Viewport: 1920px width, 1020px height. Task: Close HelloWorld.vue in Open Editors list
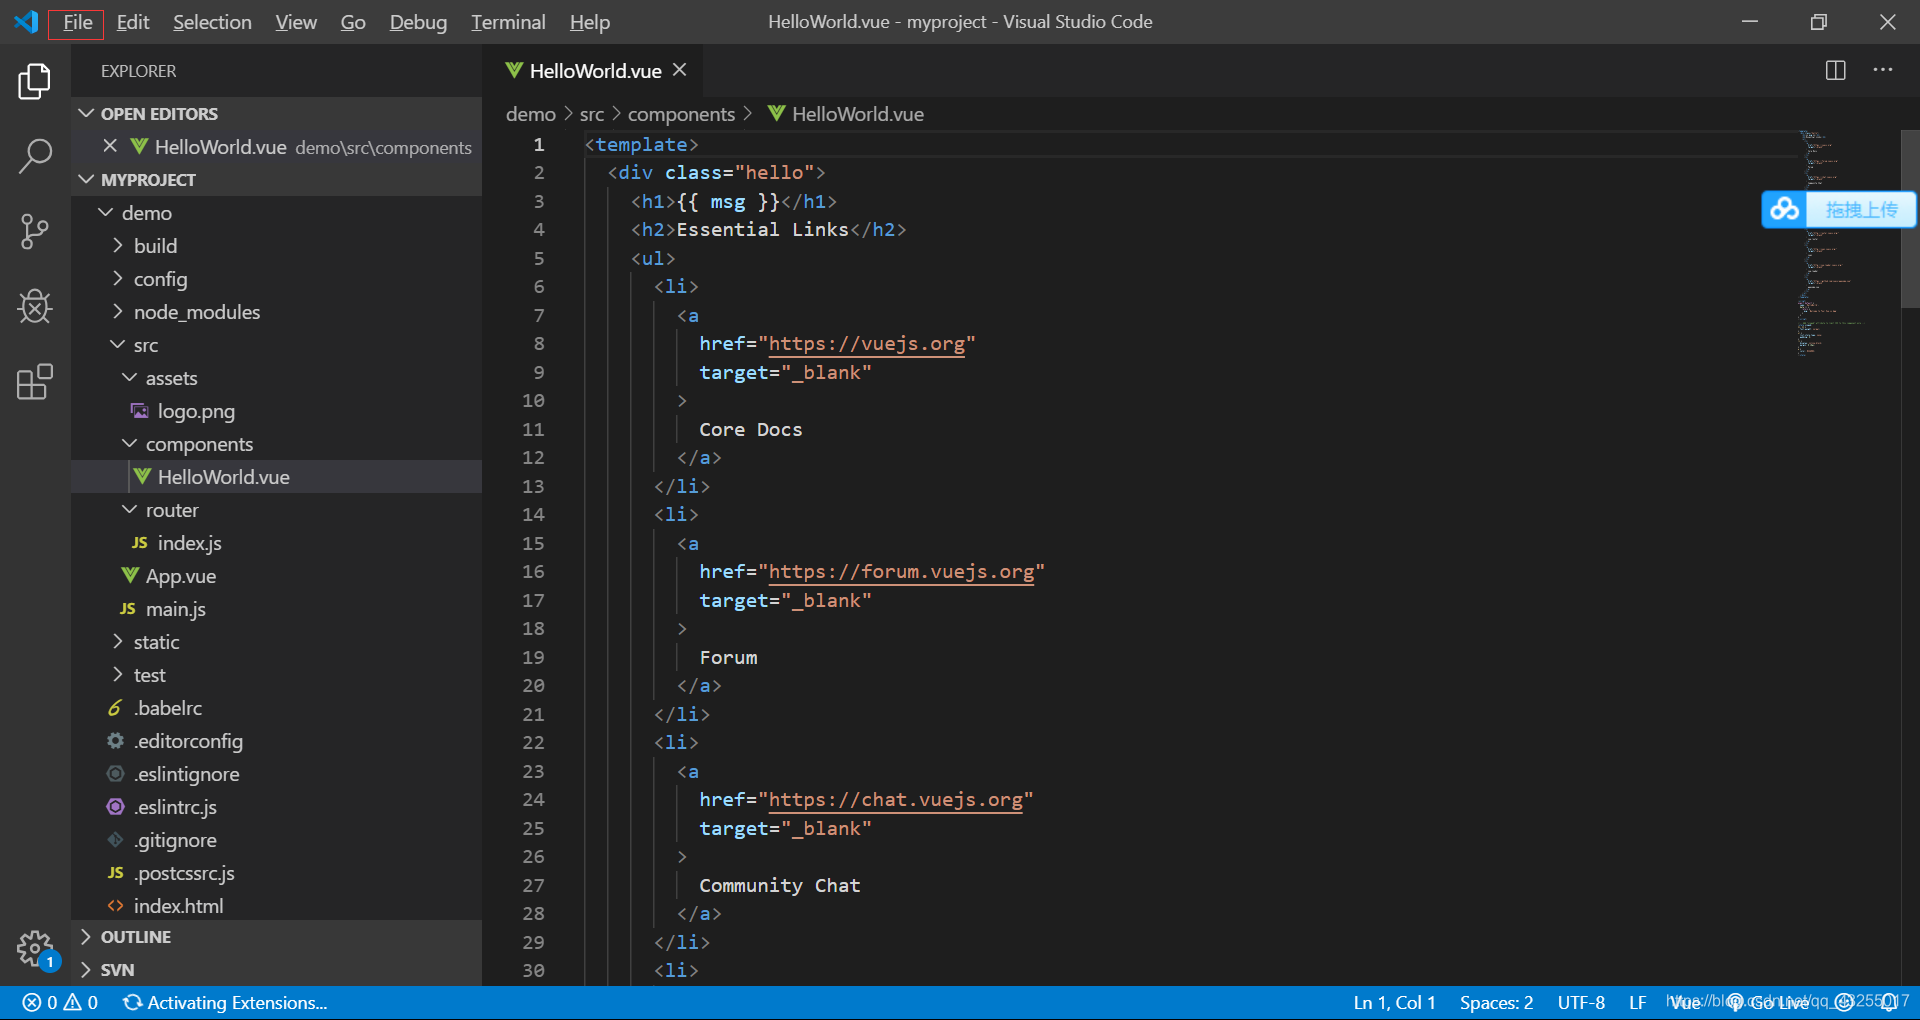[111, 146]
